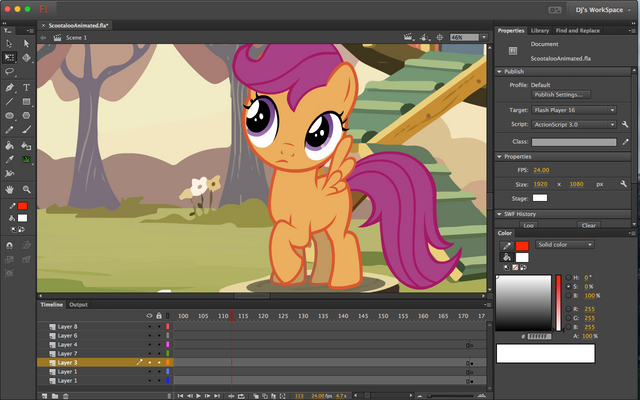This screenshot has height=400, width=640.
Task: Select the Free Transform tool
Action: click(9, 58)
